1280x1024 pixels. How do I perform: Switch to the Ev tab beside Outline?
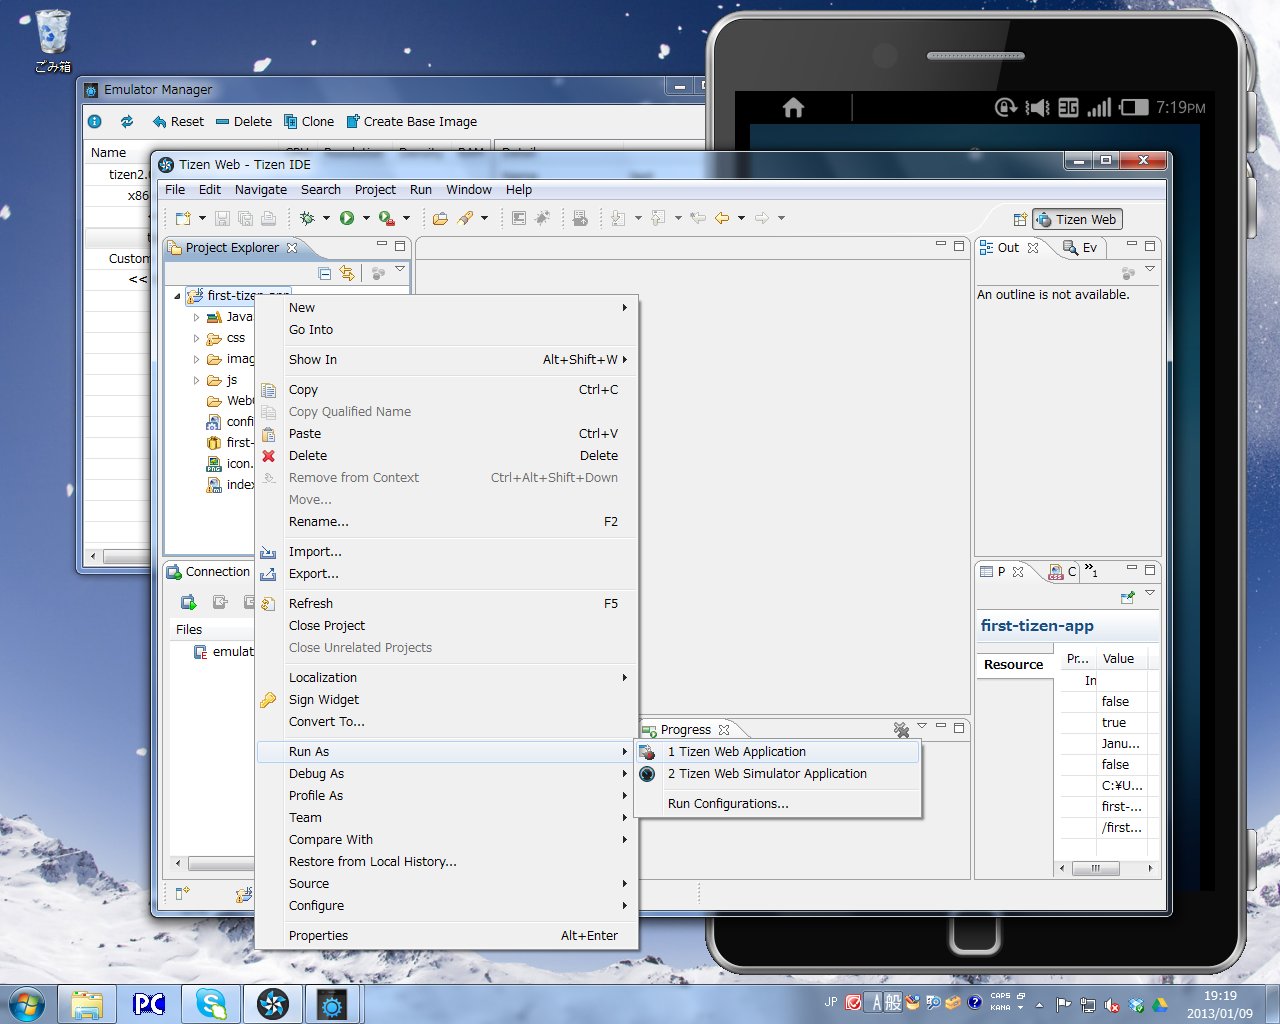1081,248
